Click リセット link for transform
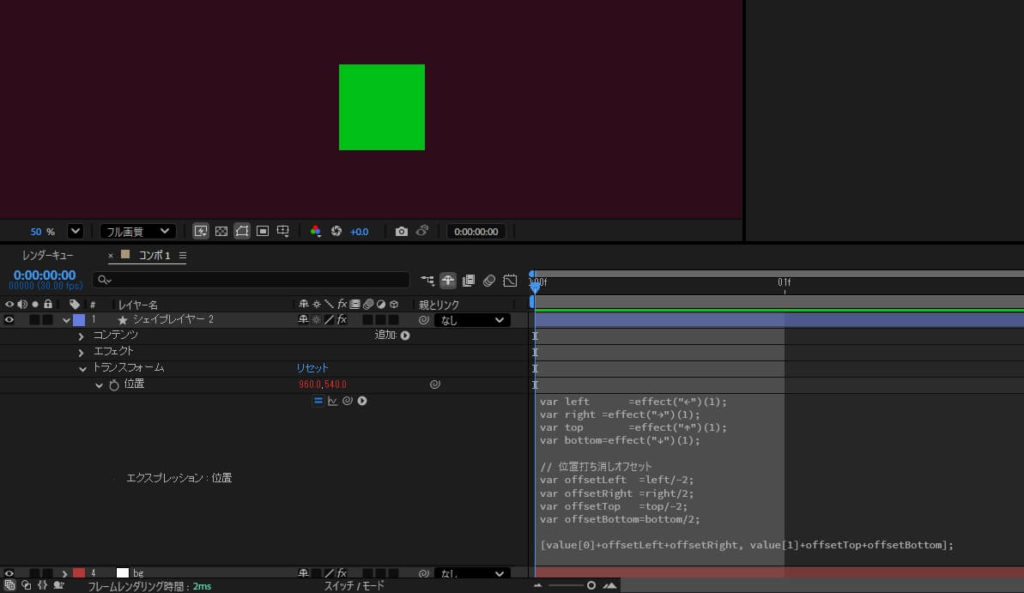Screen dimensions: 1024x593 [311, 368]
